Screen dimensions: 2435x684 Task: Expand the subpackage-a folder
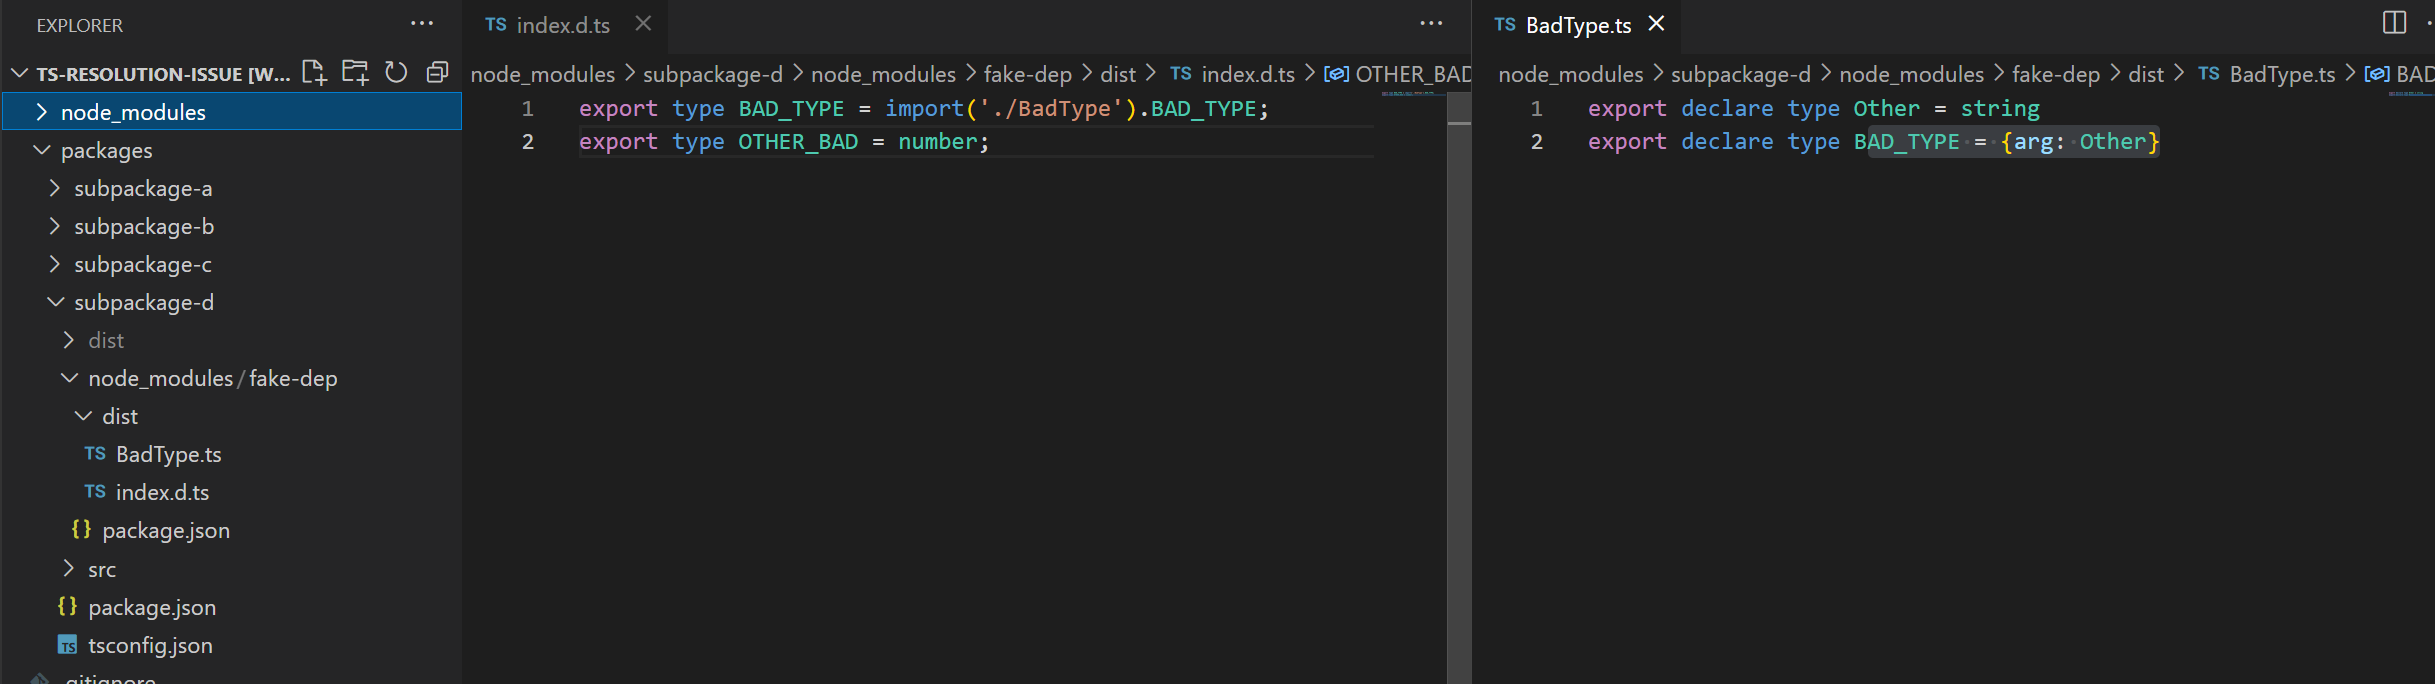(143, 188)
